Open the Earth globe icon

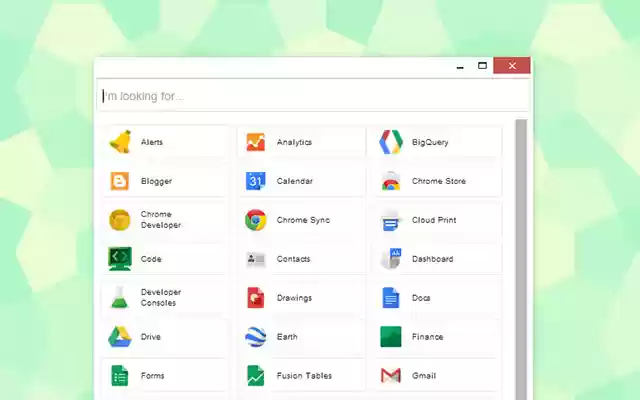pos(256,337)
